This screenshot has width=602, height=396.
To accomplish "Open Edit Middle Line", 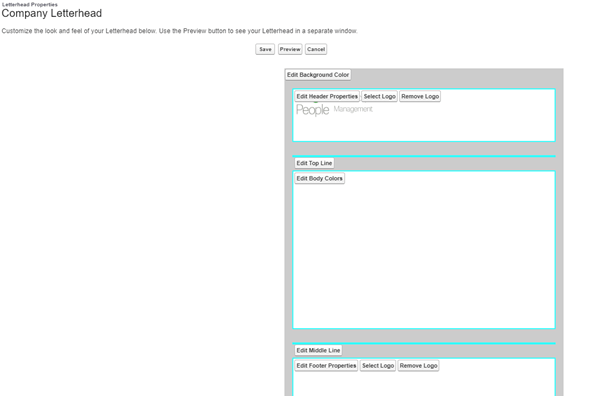I will coord(318,350).
